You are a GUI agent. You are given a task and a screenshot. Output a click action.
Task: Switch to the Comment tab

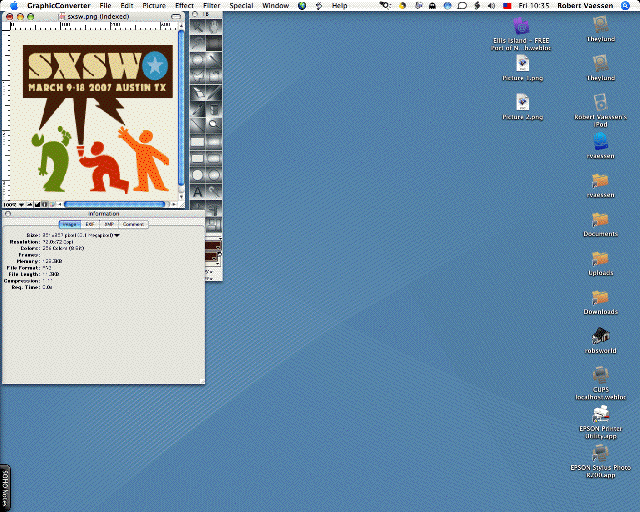pyautogui.click(x=133, y=224)
